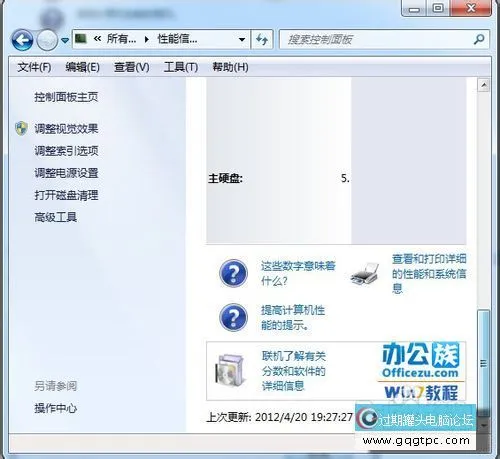Click the control panel icon in address bar

click(81, 39)
